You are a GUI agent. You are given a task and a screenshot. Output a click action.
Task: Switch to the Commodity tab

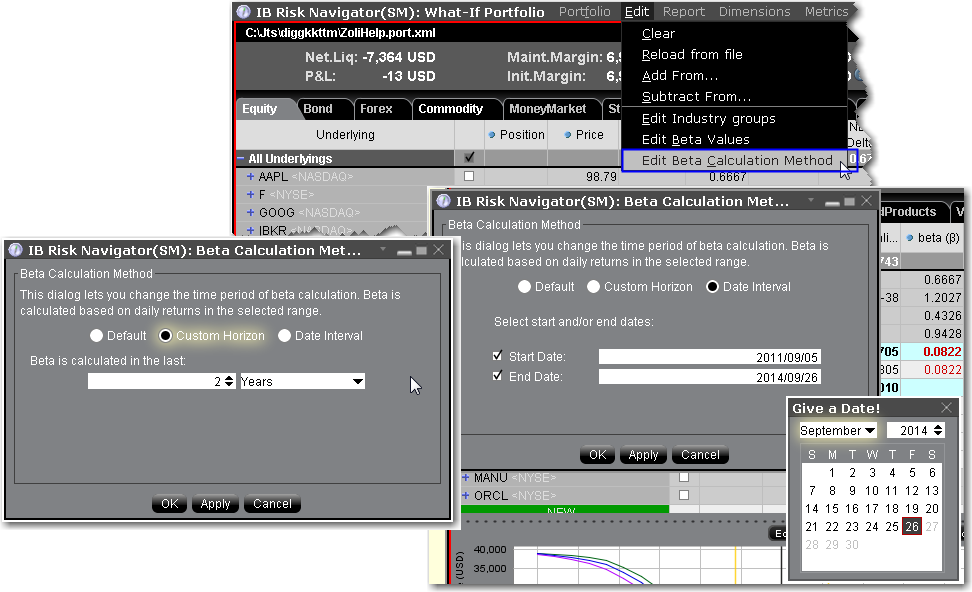pos(450,109)
